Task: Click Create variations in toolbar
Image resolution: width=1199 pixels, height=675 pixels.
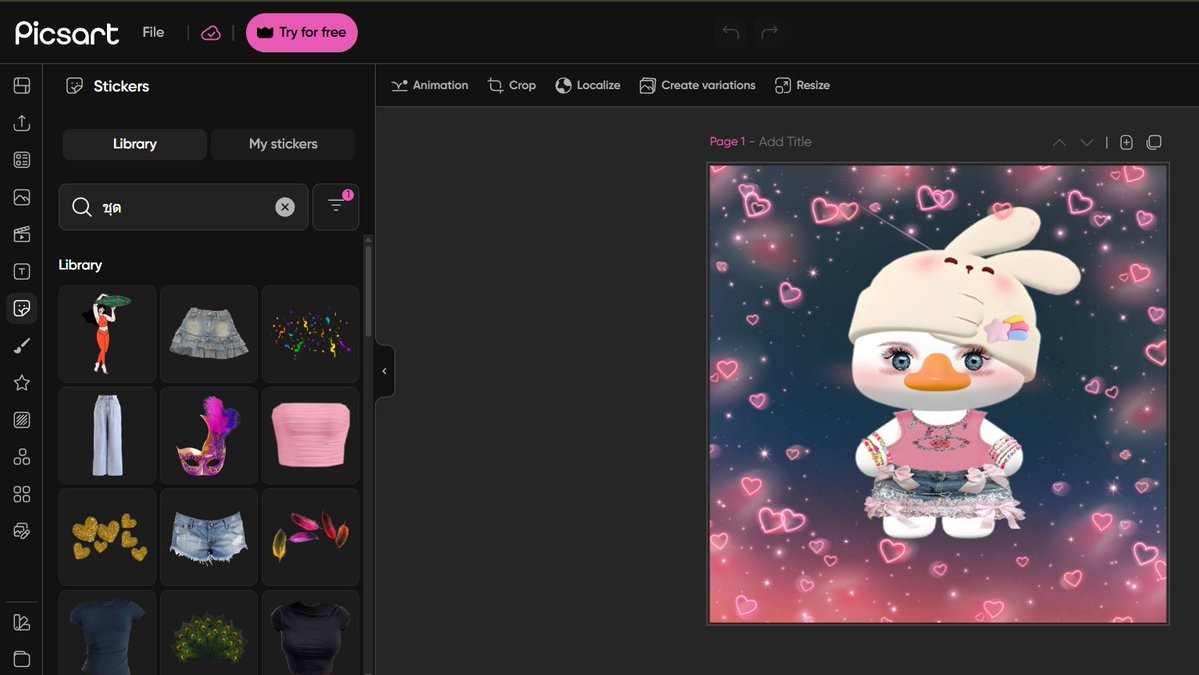Action: click(x=697, y=85)
